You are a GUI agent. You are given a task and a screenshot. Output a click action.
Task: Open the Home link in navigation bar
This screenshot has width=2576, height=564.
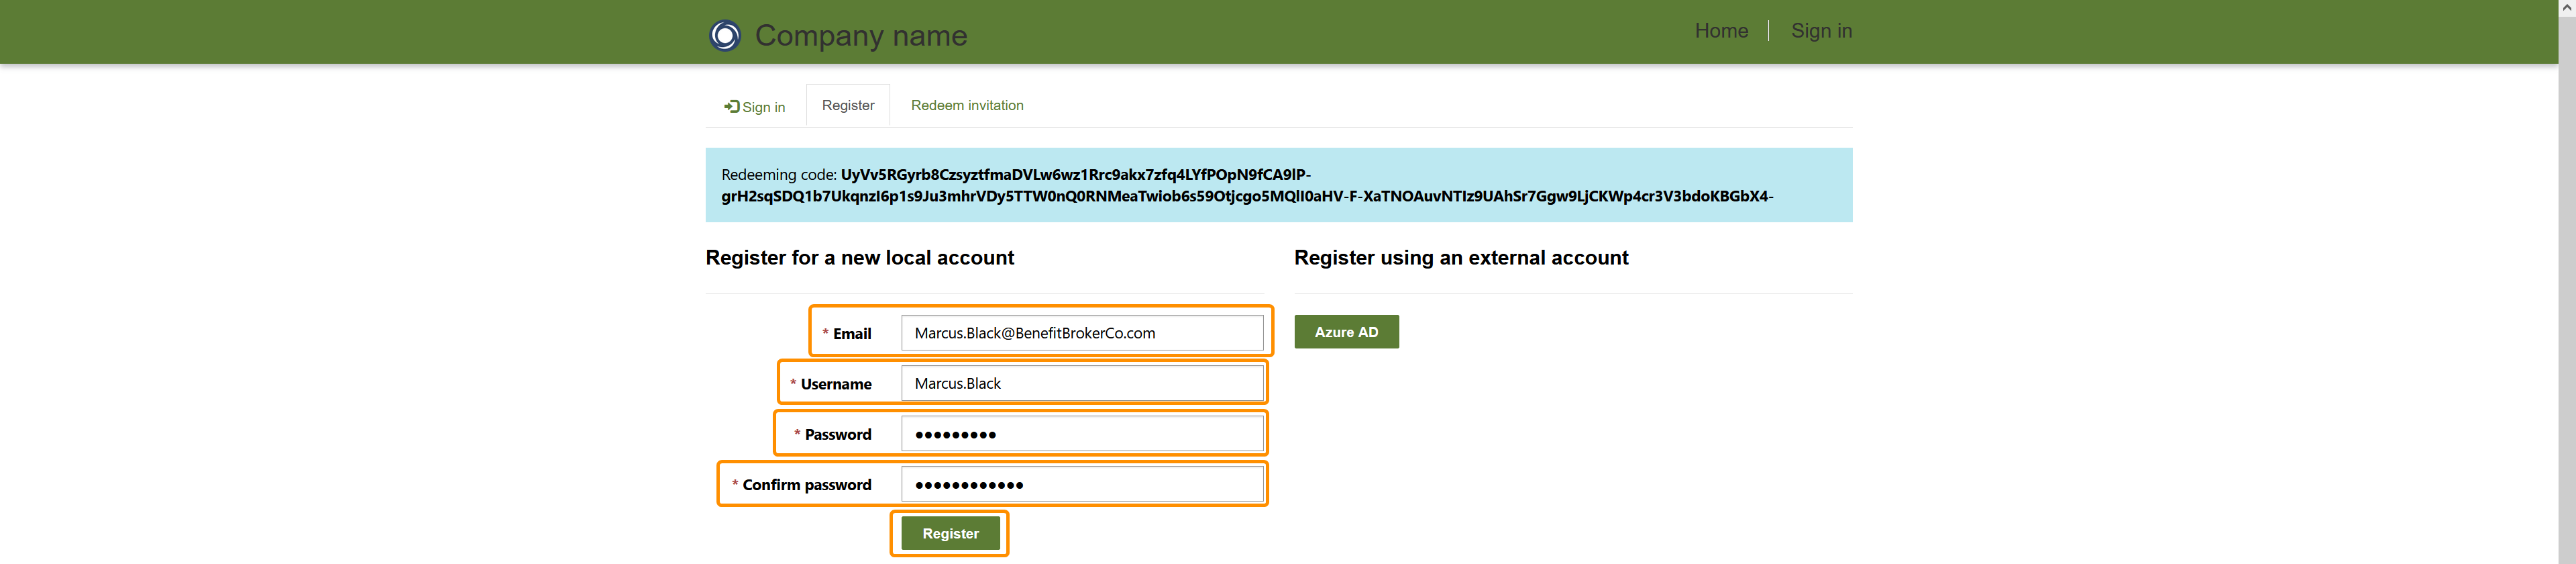[x=1720, y=31]
